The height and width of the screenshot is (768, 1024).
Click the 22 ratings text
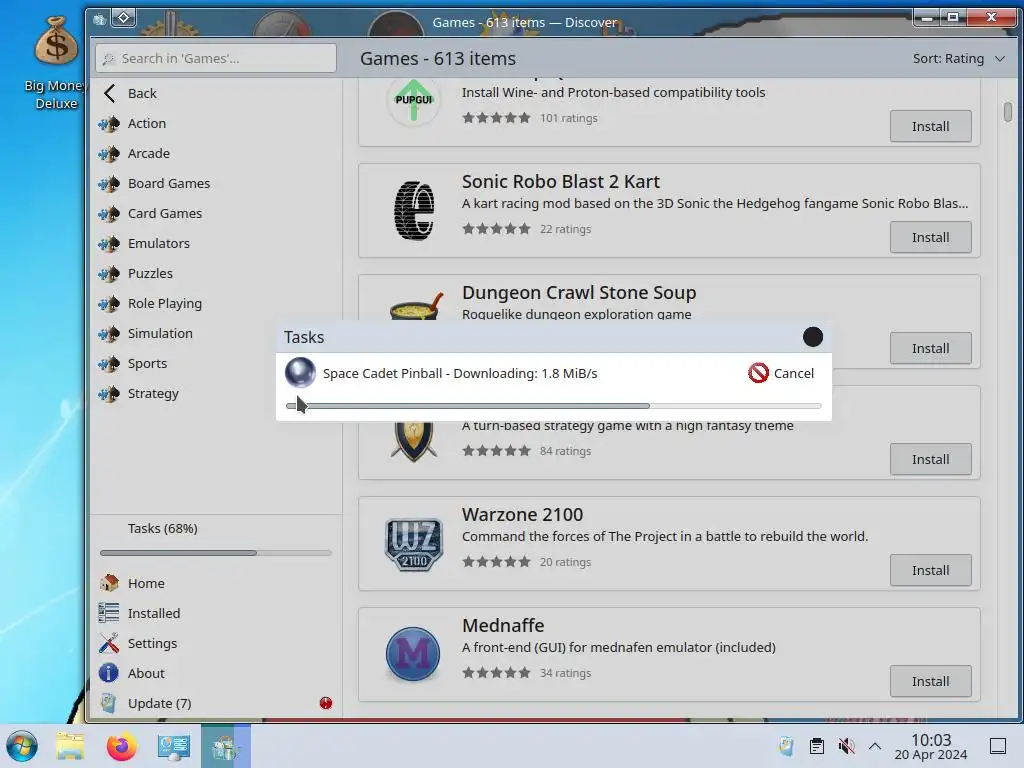coord(566,229)
